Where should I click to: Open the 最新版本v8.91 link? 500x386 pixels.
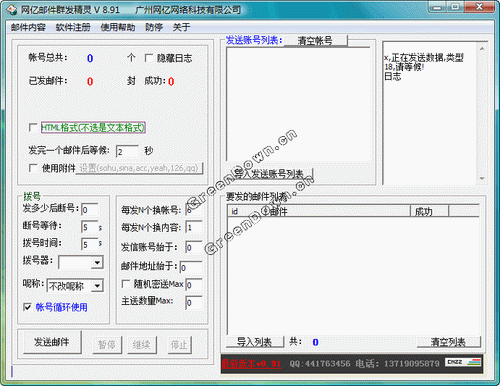point(251,364)
